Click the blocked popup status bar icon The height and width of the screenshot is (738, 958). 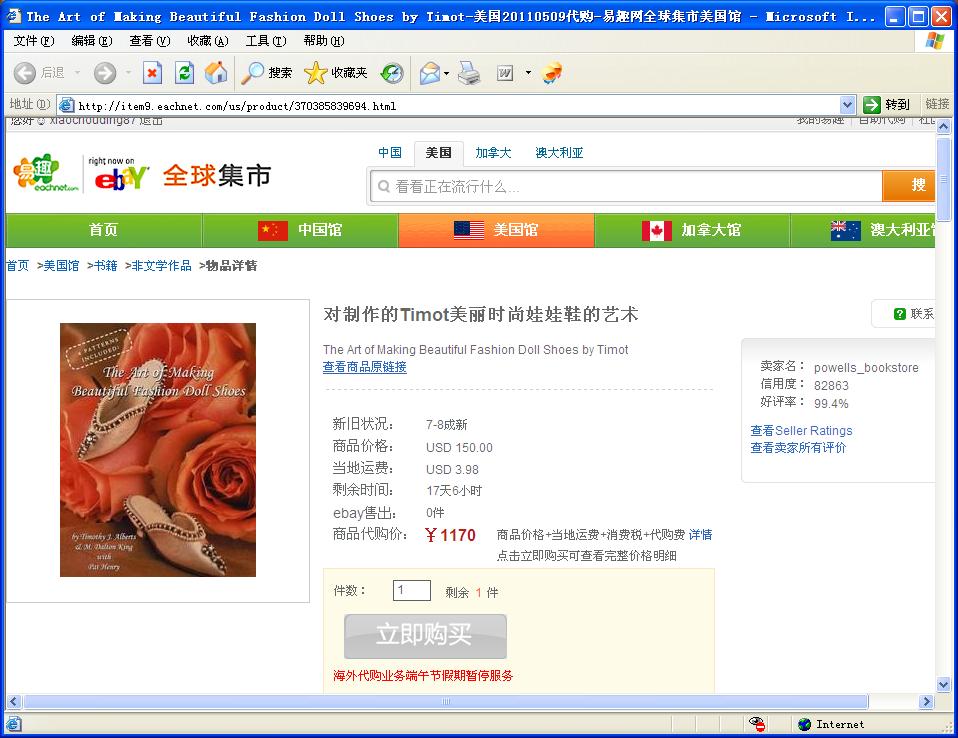point(757,724)
